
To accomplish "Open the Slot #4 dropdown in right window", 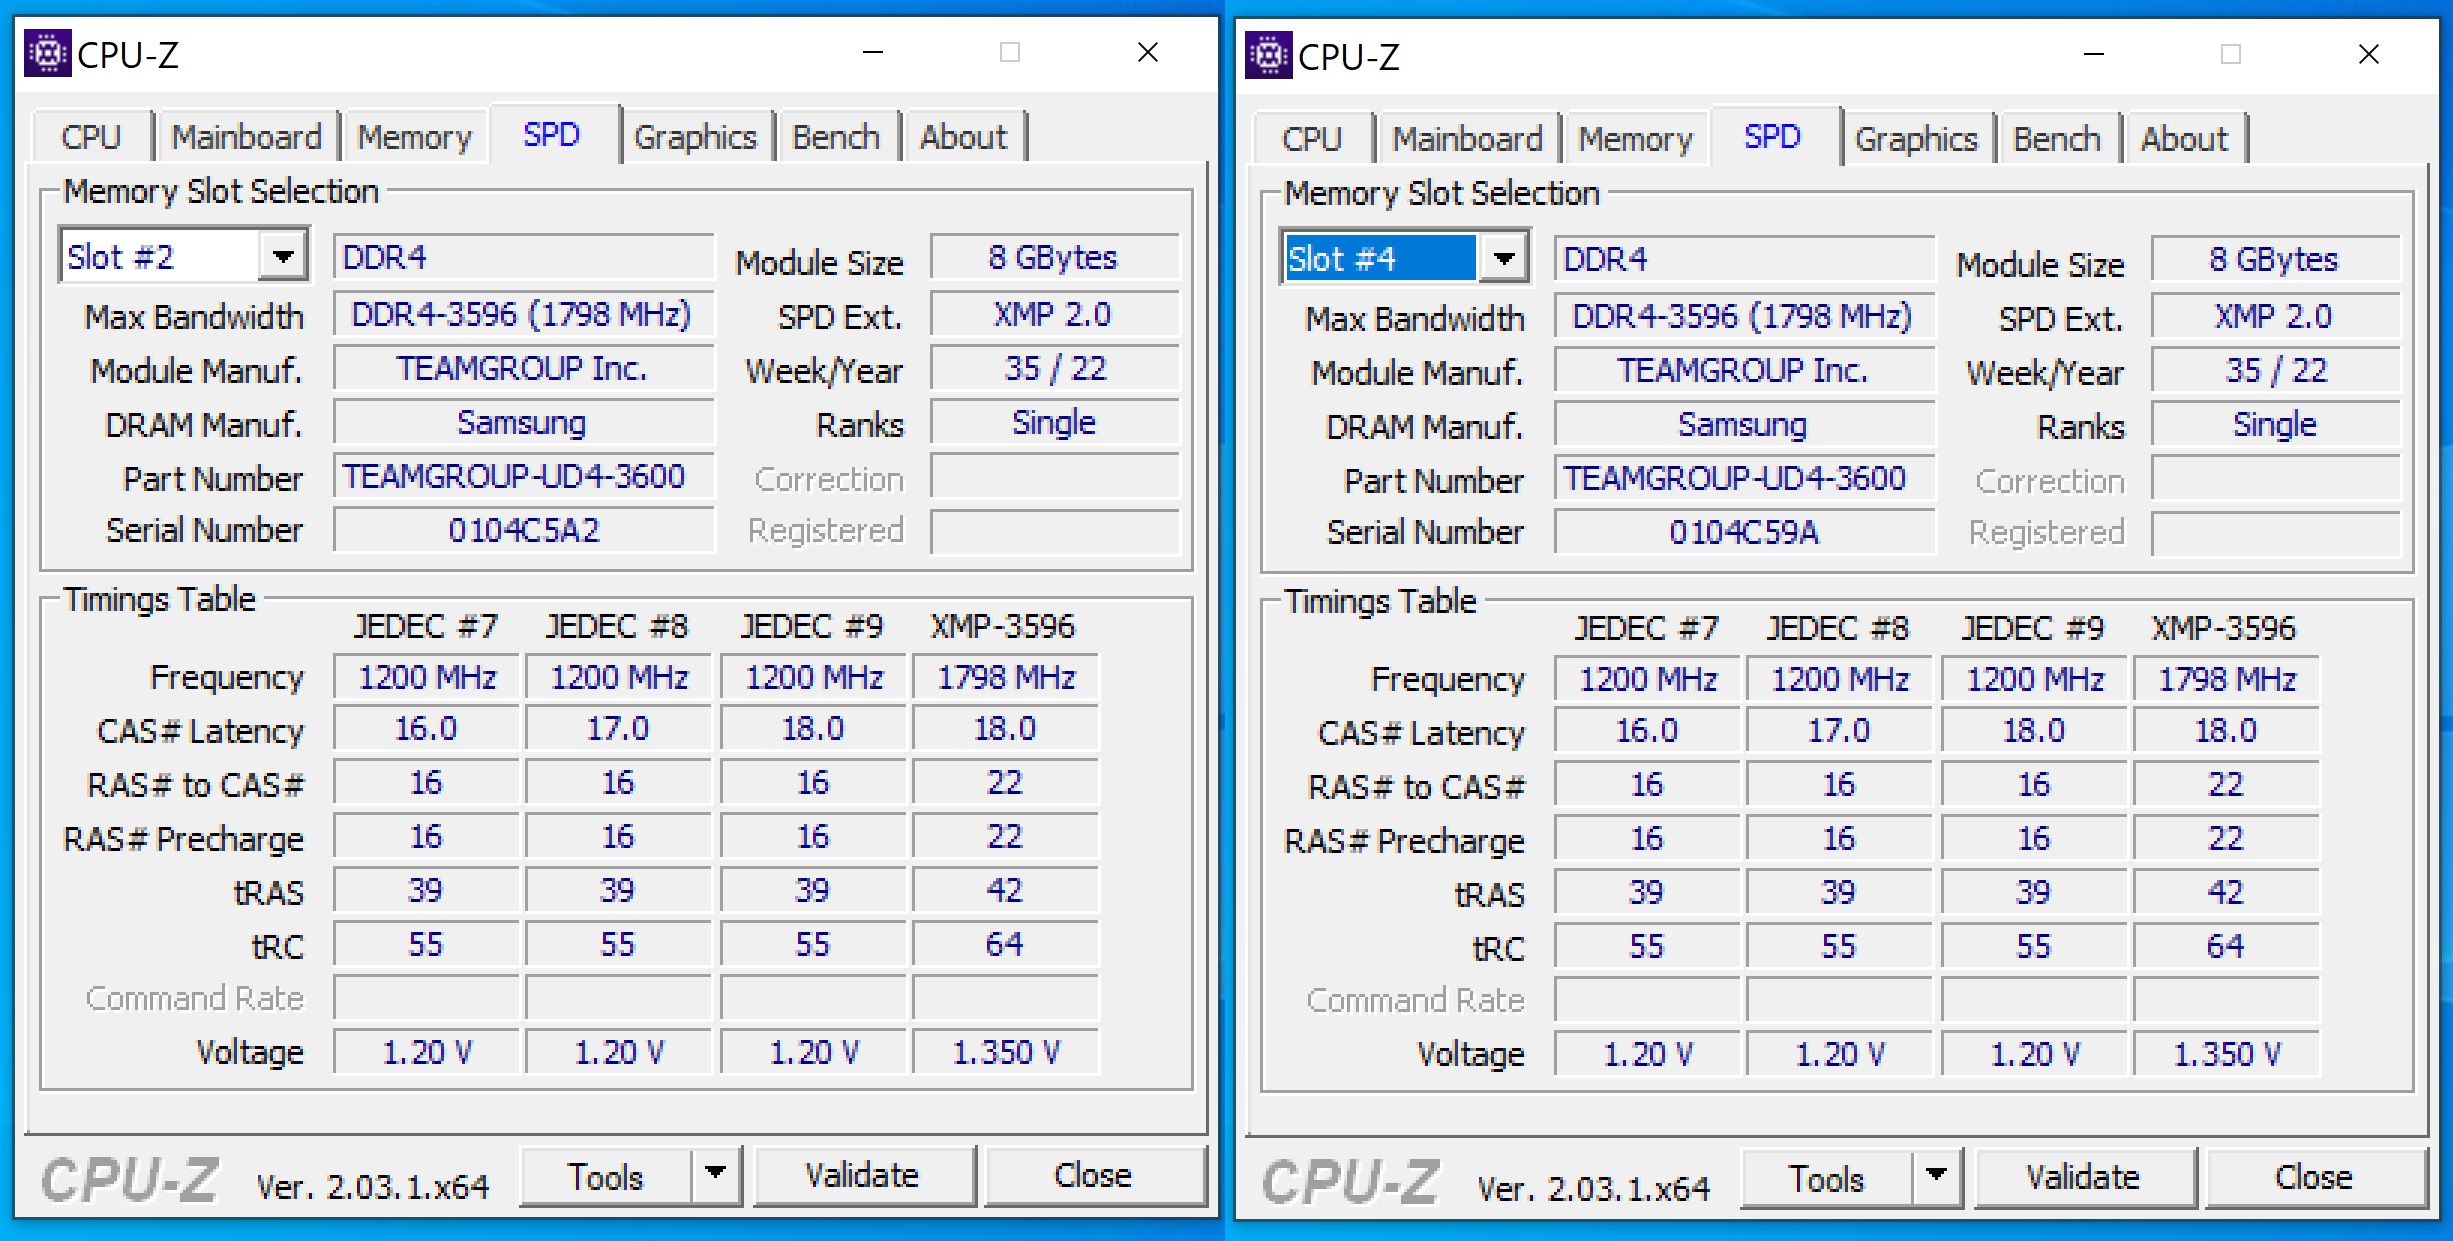I will point(1504,259).
